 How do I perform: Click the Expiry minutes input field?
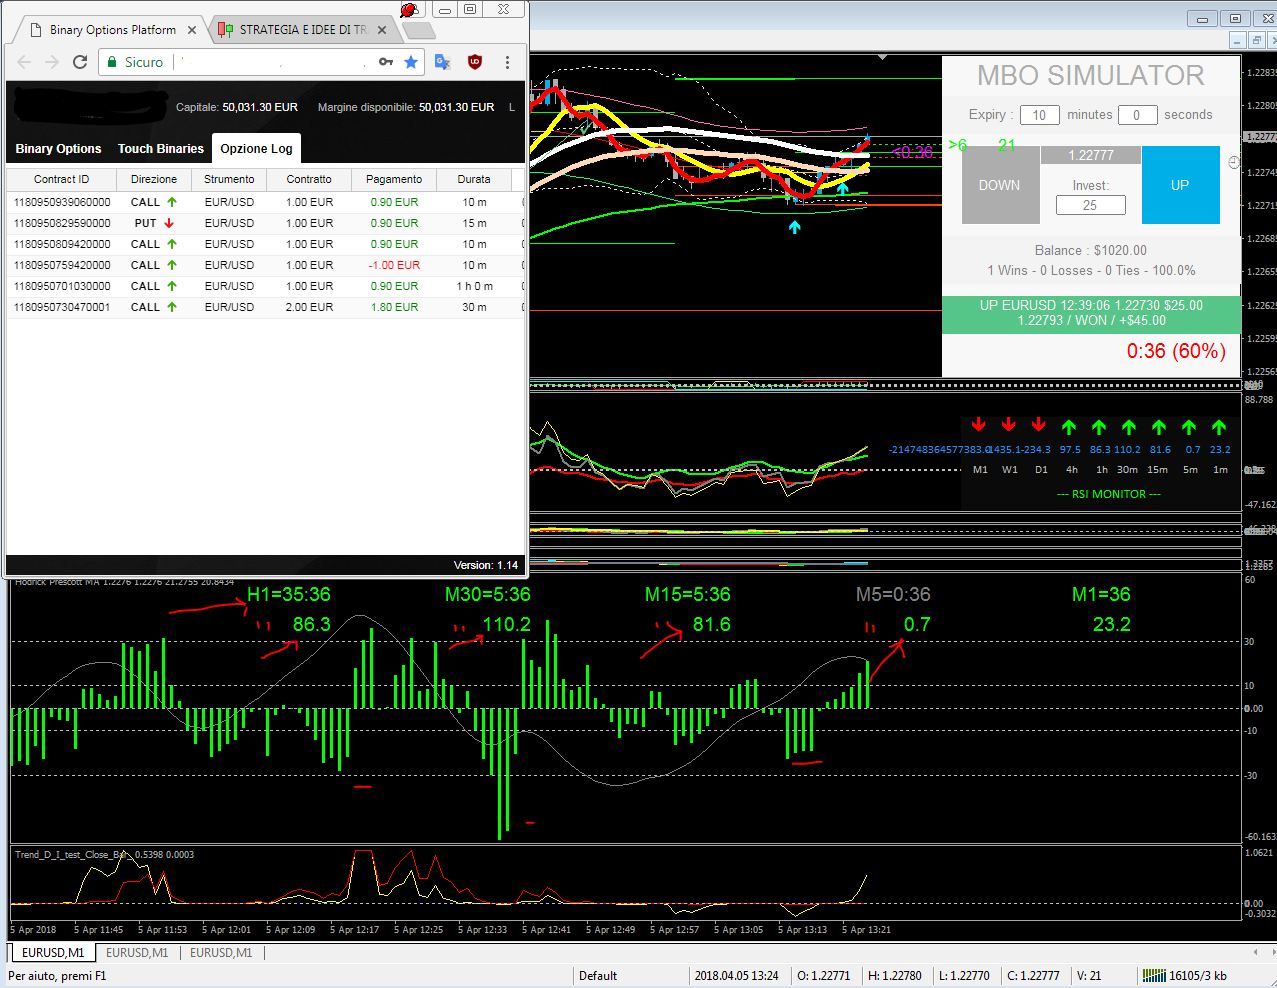1039,115
